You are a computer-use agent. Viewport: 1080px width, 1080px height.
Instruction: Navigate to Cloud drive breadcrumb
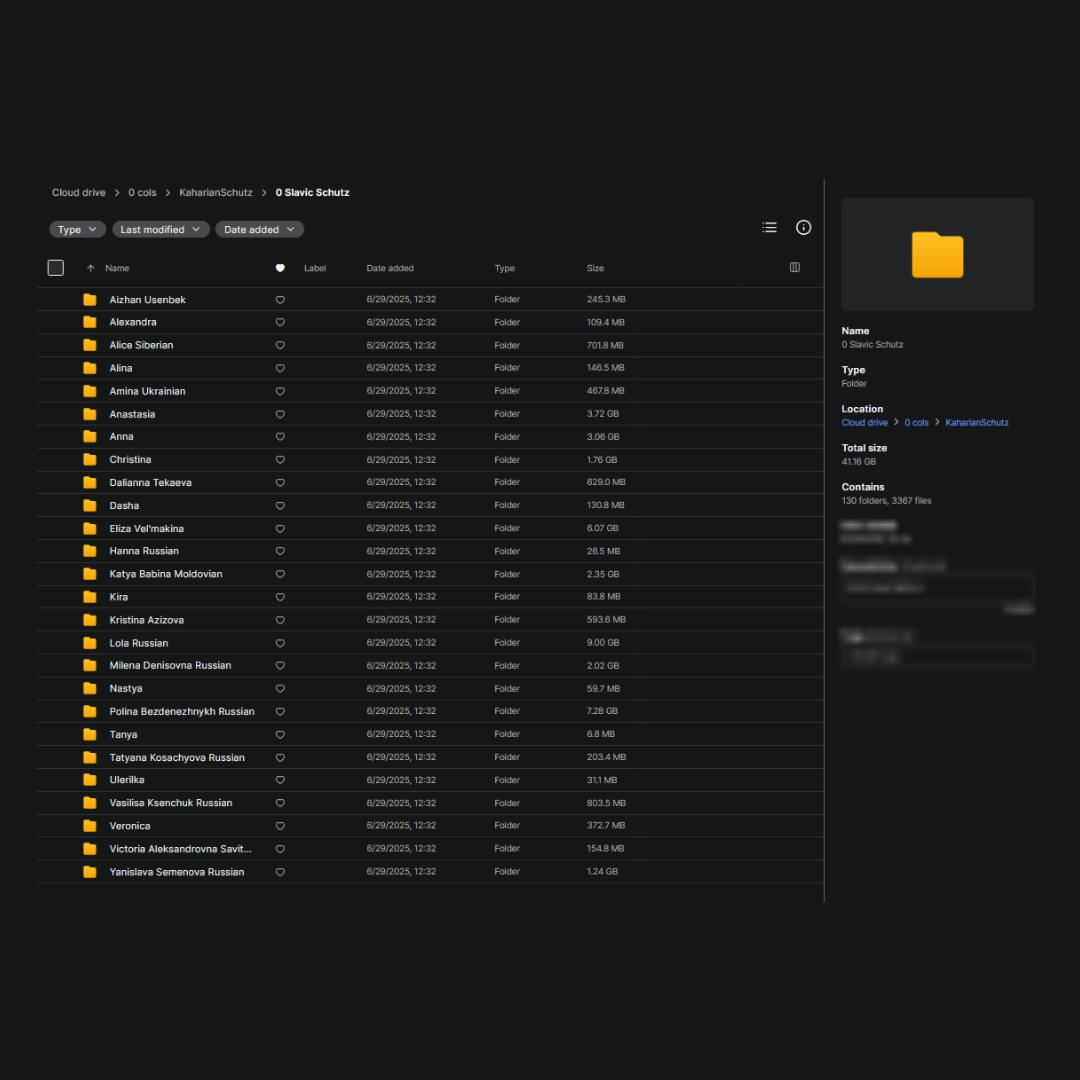[79, 193]
